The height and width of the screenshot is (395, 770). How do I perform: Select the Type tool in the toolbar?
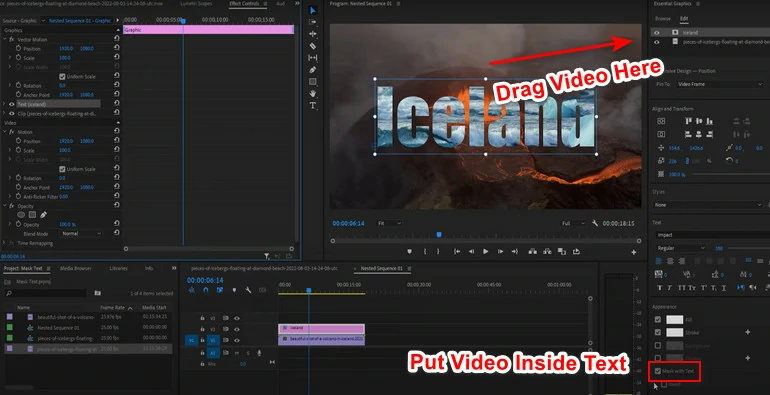pos(313,106)
